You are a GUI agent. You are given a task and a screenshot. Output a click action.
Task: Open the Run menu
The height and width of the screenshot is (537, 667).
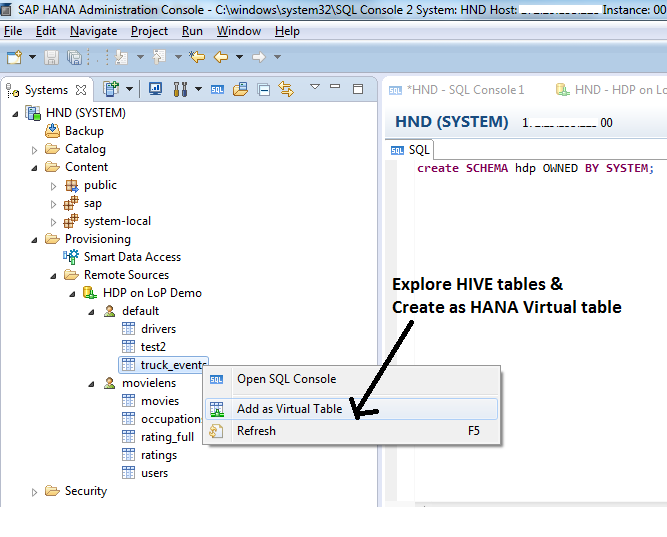point(192,31)
